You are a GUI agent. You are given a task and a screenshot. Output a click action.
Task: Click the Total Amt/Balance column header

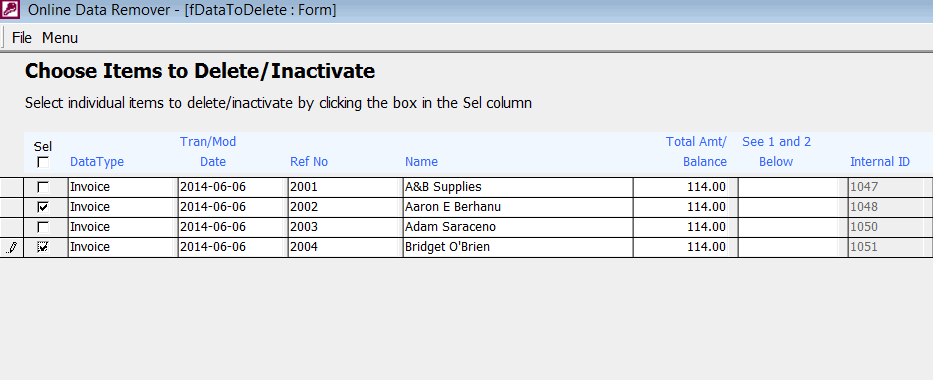pos(697,152)
